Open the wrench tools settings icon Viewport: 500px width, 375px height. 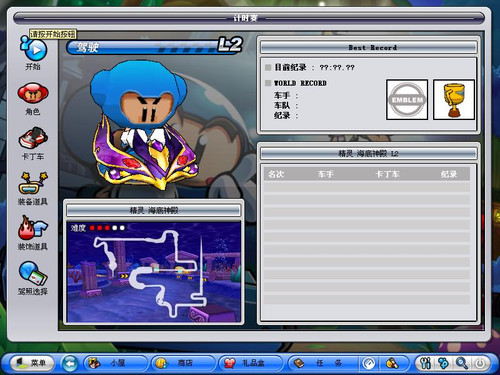pos(425,363)
